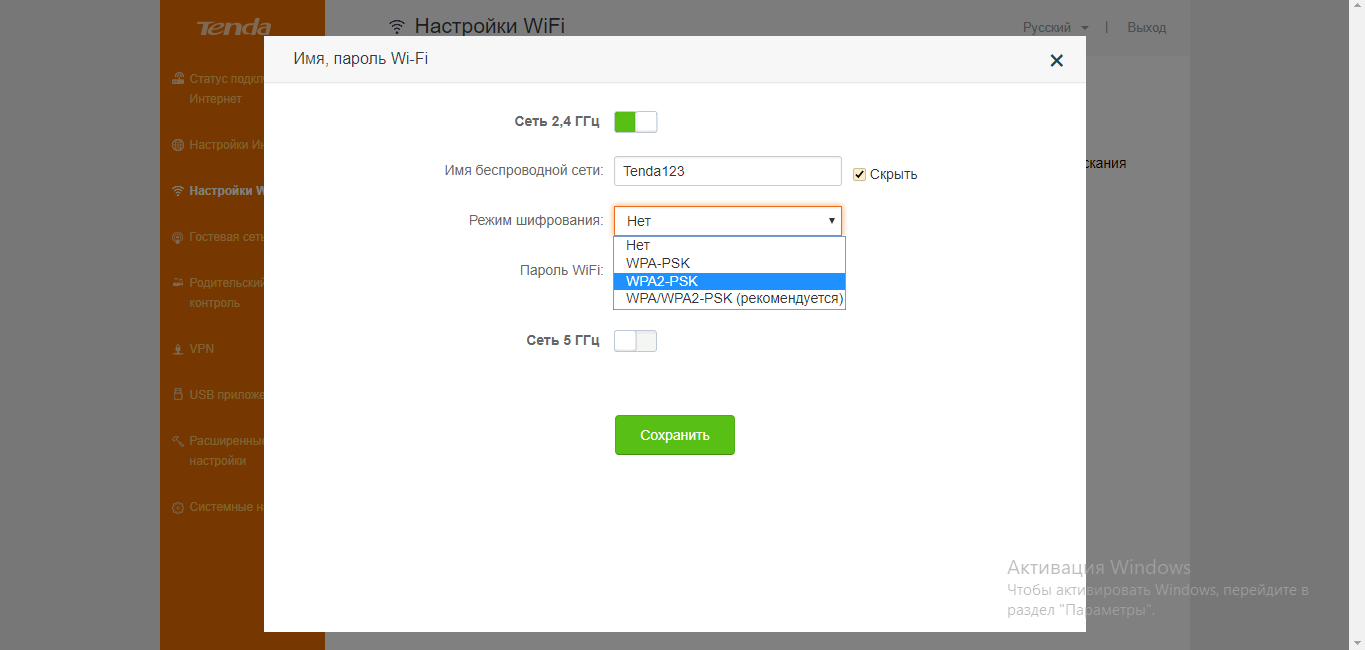Click the Сеть 5 ГГц label
The image size is (1365, 650).
click(x=563, y=341)
